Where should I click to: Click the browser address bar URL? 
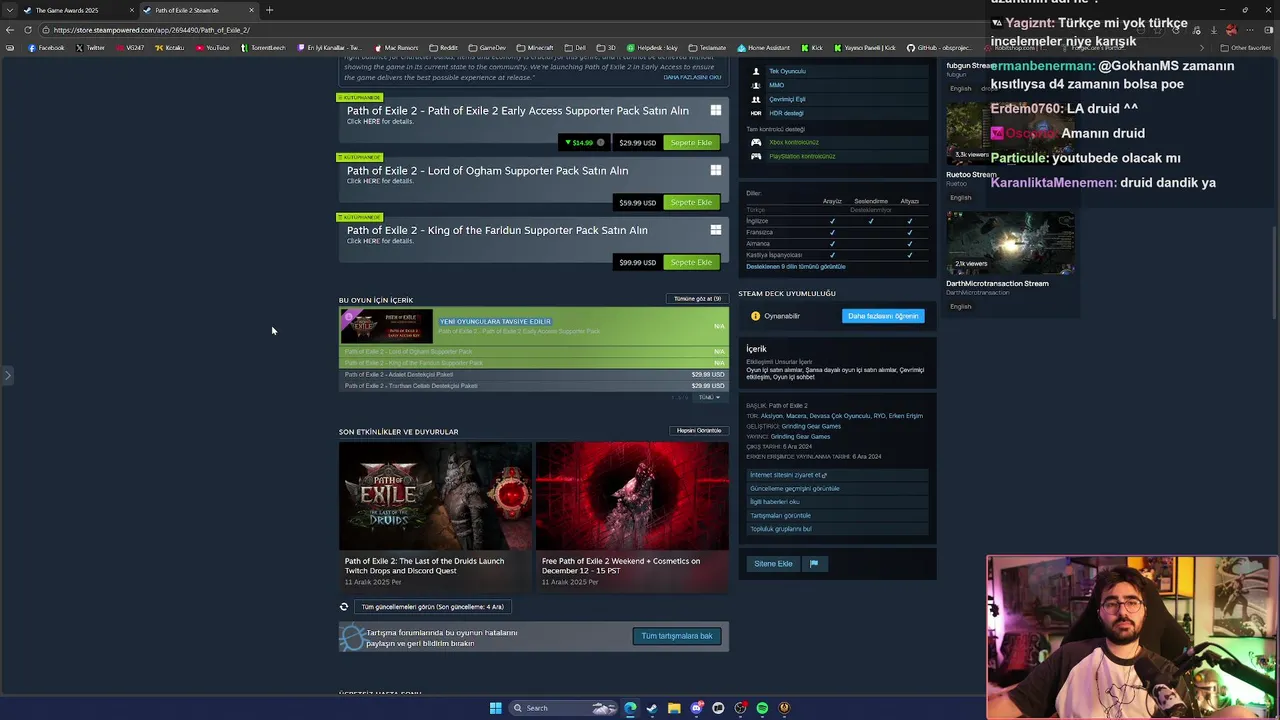tap(151, 30)
